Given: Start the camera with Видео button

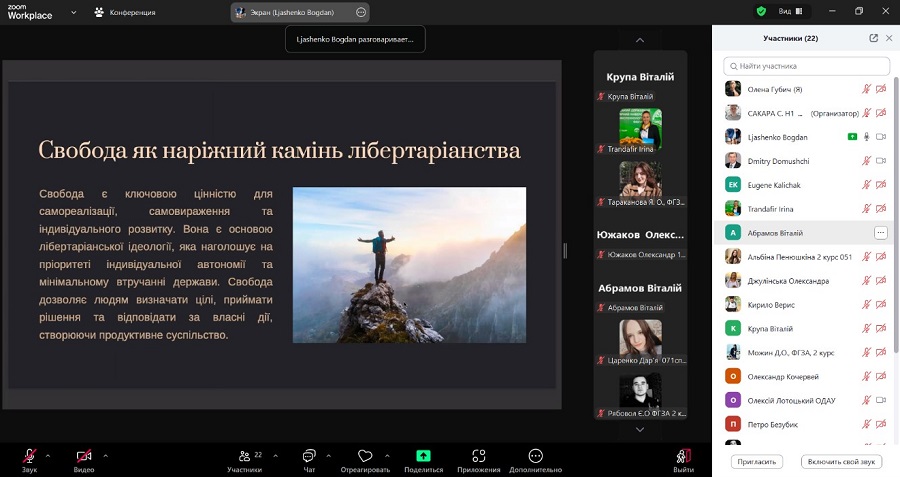Looking at the screenshot, I should [x=84, y=456].
